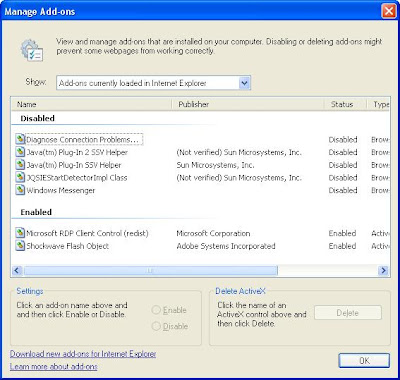Click the horizontal scrollbar left arrow
Viewport: 400px width, 380px height.
[x=17, y=270]
